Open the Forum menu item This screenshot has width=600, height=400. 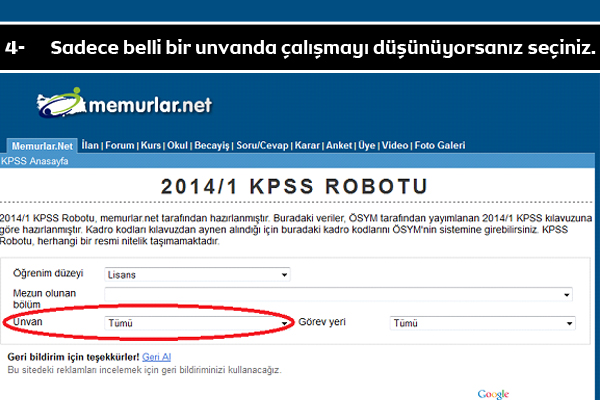pos(120,145)
